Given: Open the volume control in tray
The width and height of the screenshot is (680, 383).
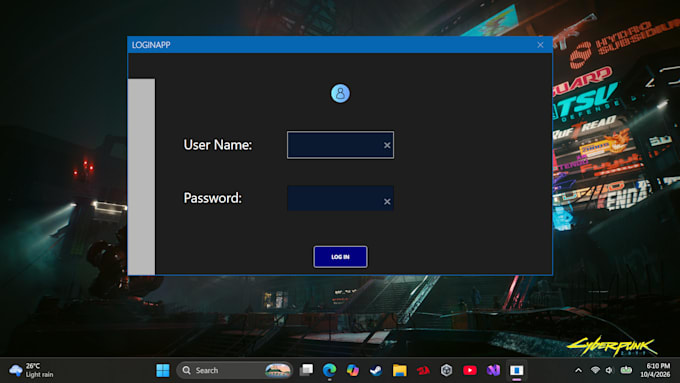Looking at the screenshot, I should [x=609, y=370].
